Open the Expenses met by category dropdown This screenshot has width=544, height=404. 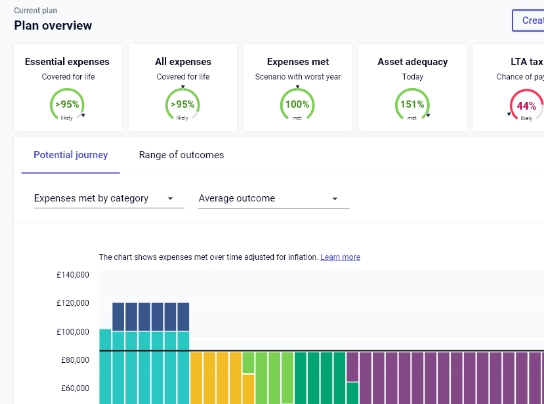[109, 199]
